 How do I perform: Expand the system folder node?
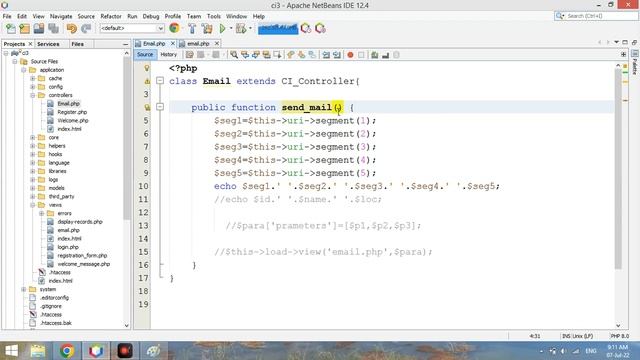[24, 289]
